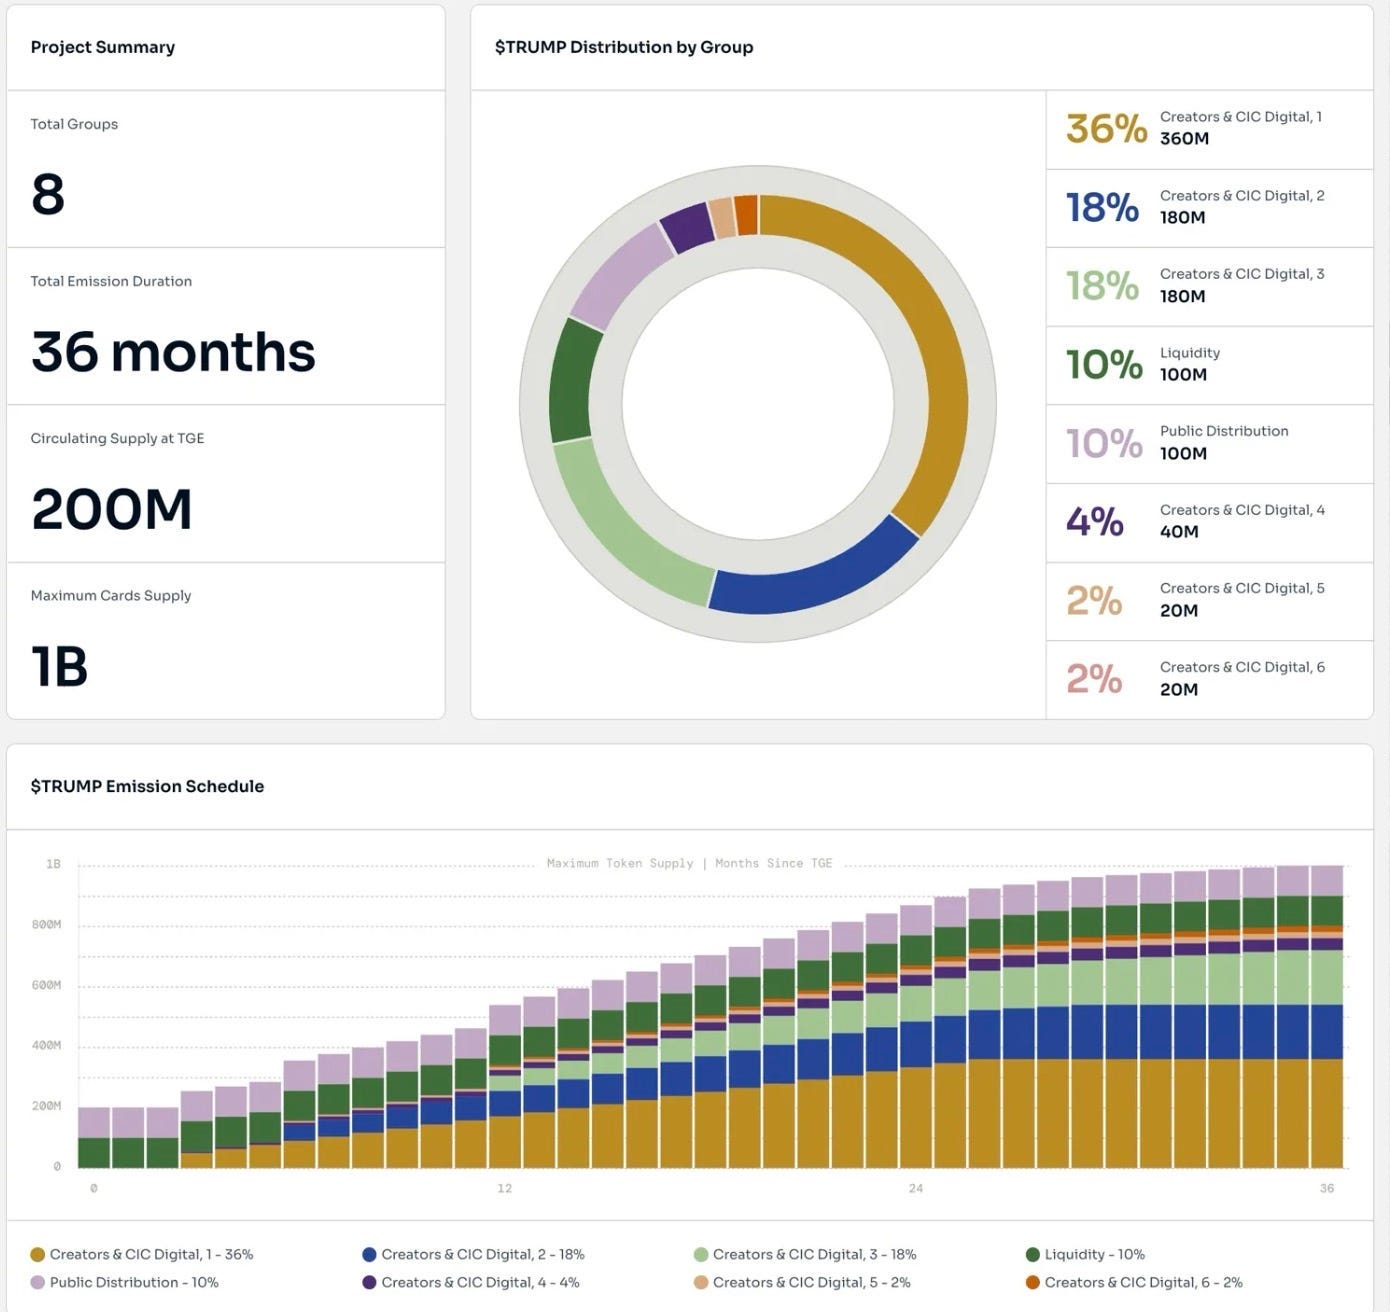
Task: Click the Total Groups value 8
Action: [x=48, y=194]
